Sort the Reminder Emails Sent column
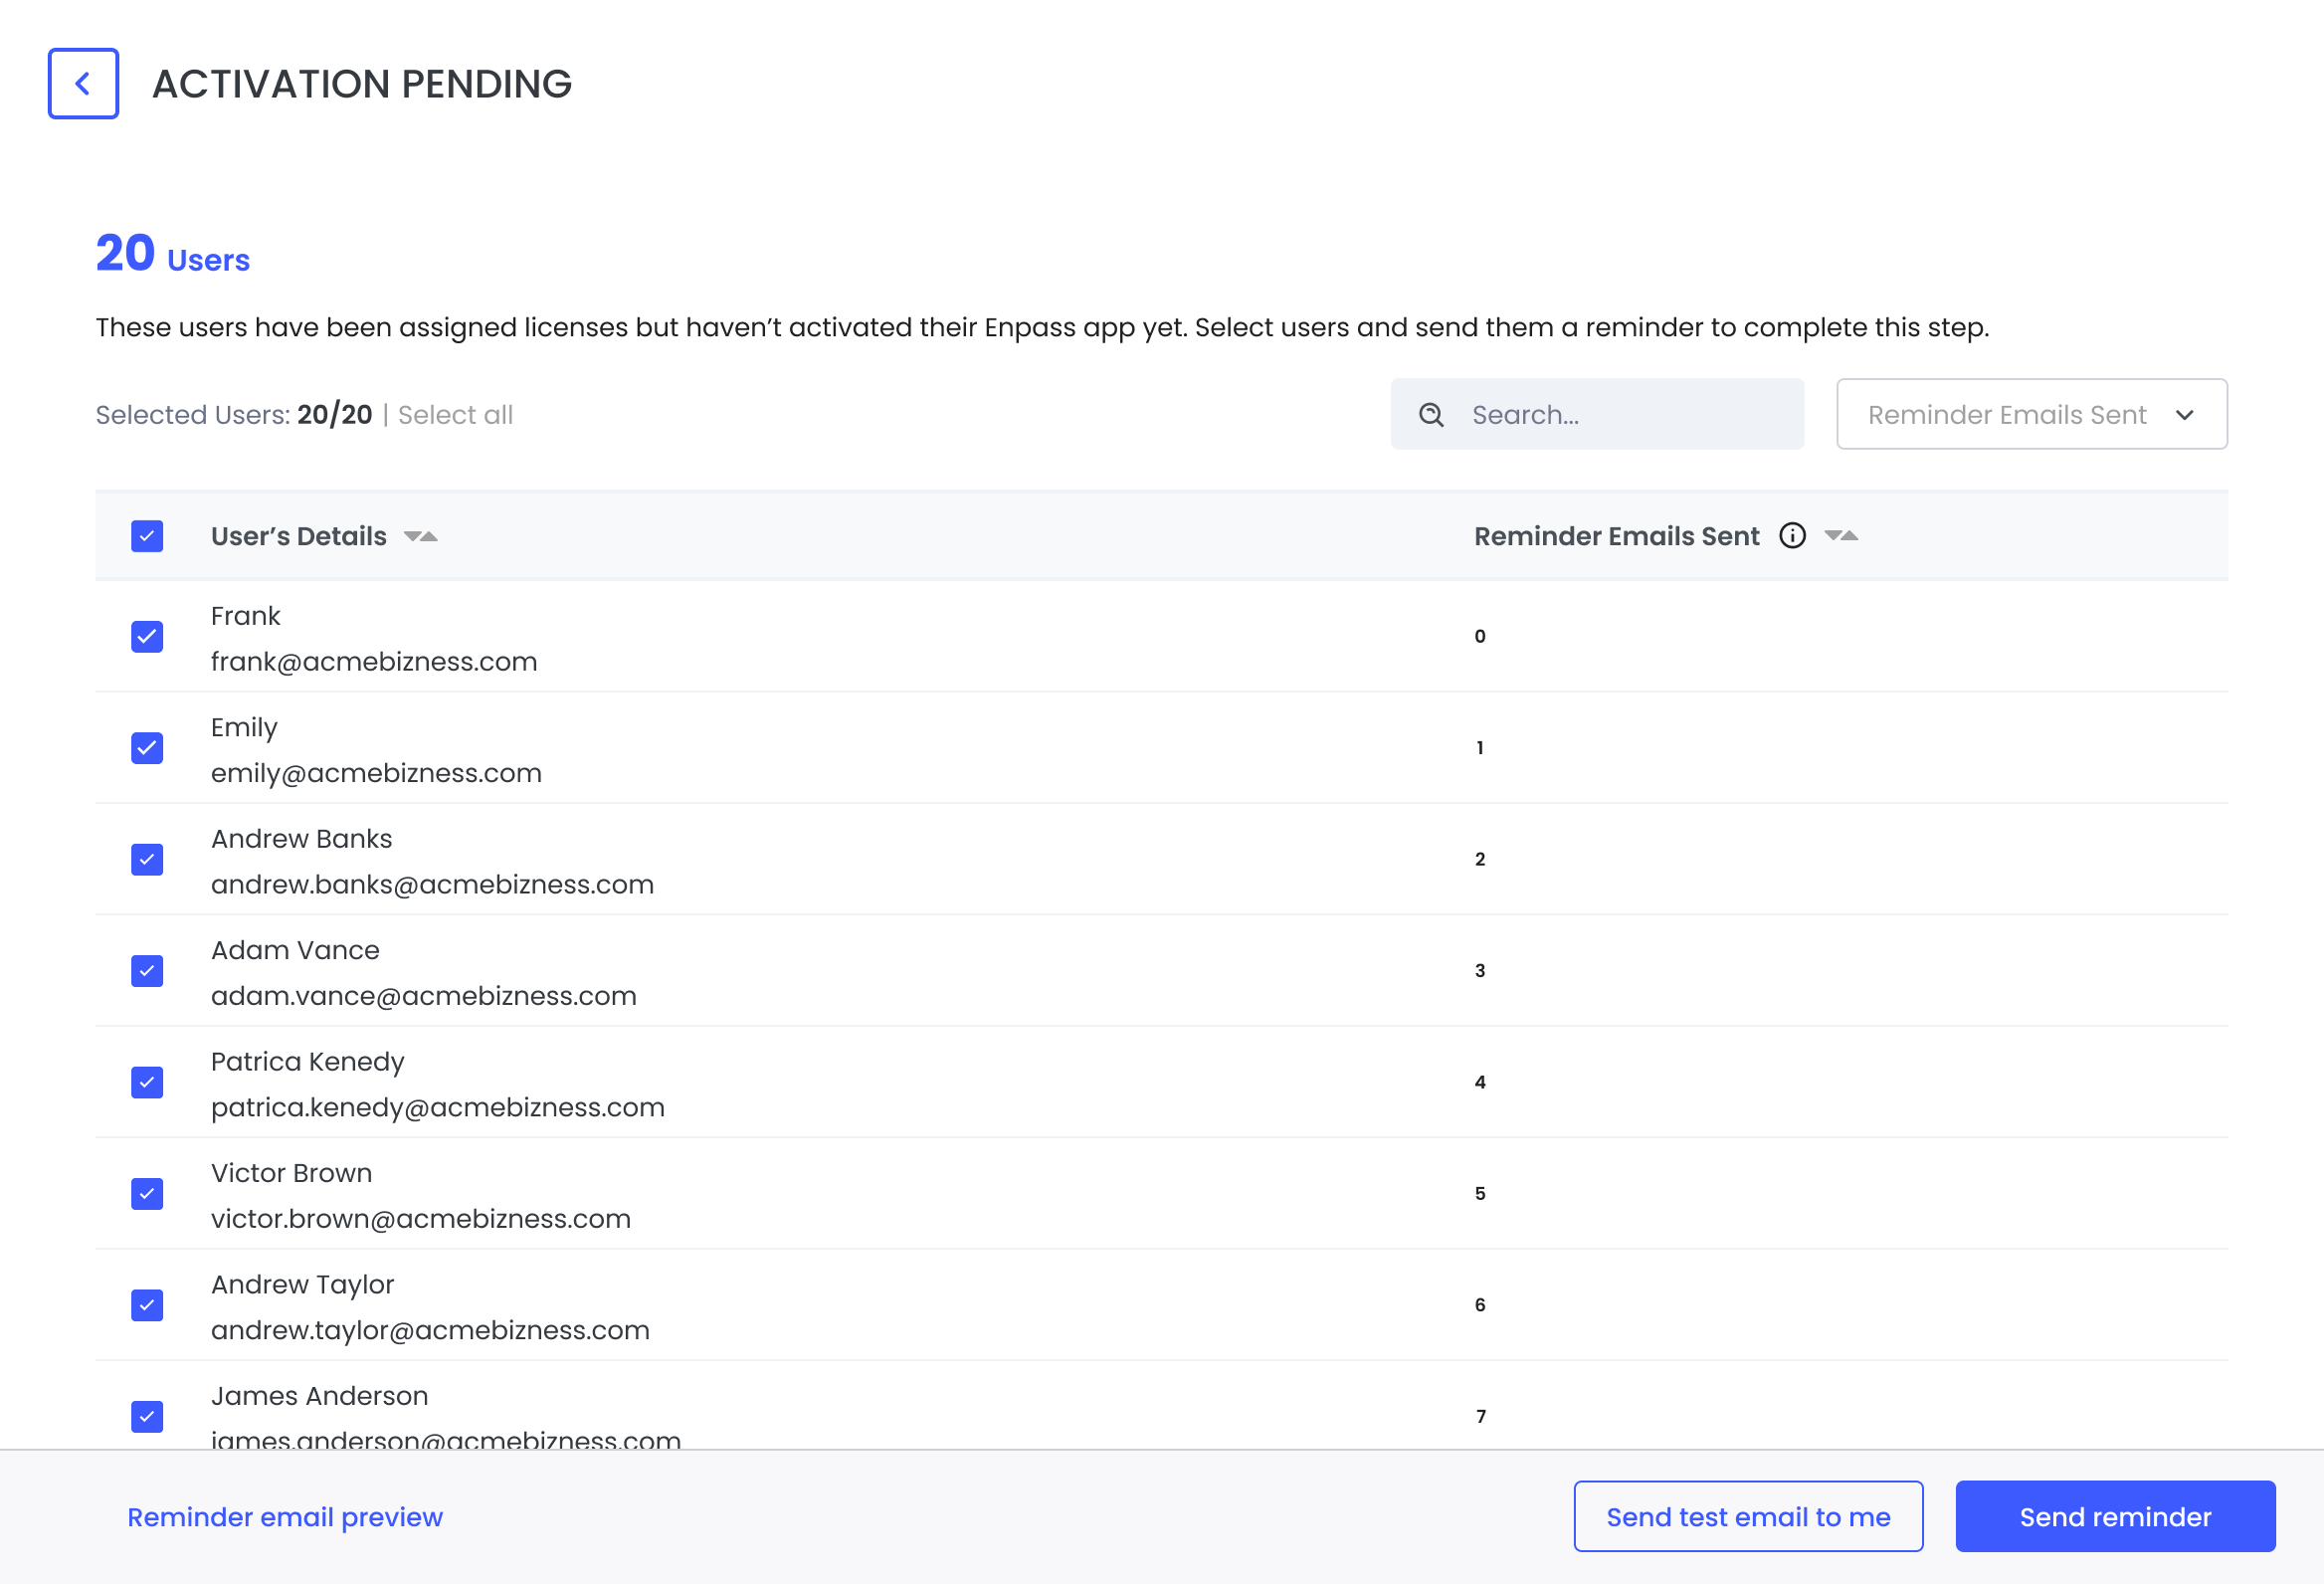 [x=1843, y=536]
